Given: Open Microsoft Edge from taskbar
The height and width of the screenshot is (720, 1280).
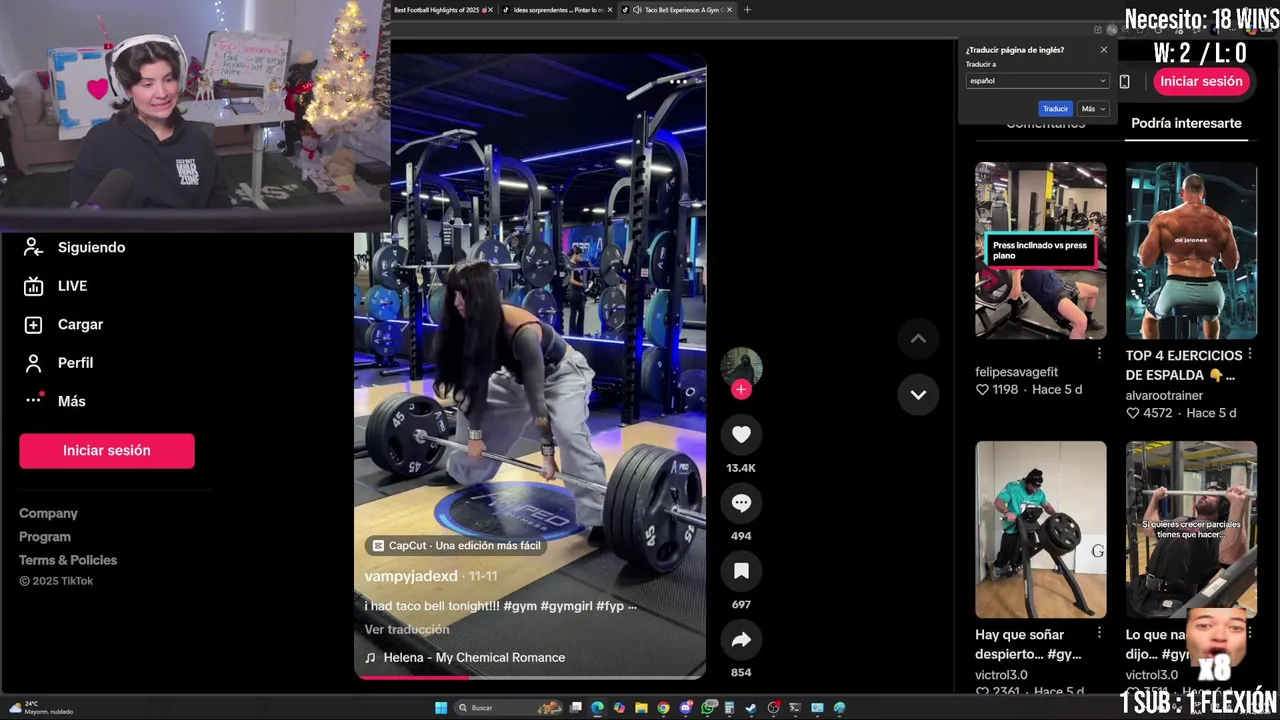Looking at the screenshot, I should click(x=597, y=708).
